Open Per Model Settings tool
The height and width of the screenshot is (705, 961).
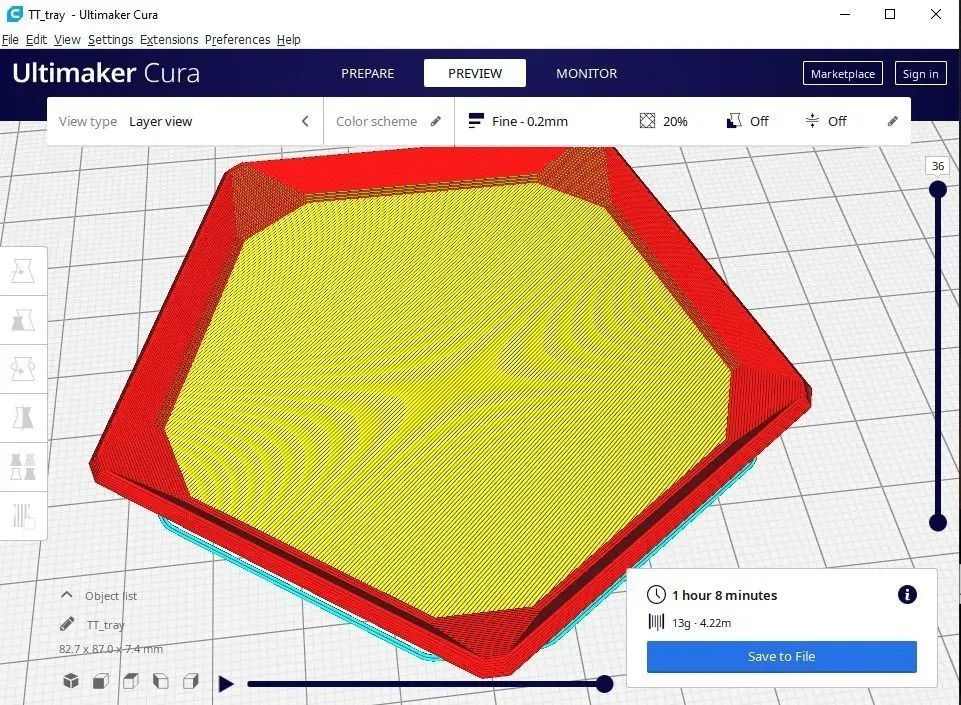coord(23,467)
